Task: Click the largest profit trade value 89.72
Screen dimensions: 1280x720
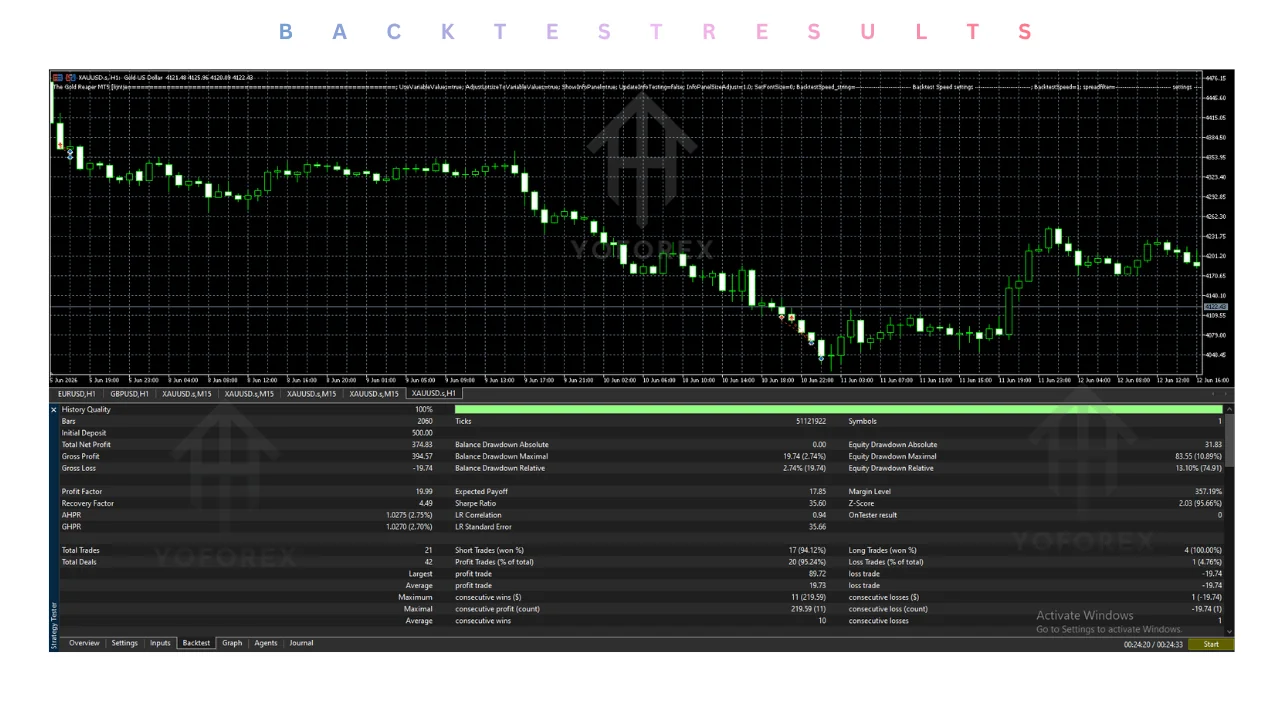Action: (x=817, y=574)
